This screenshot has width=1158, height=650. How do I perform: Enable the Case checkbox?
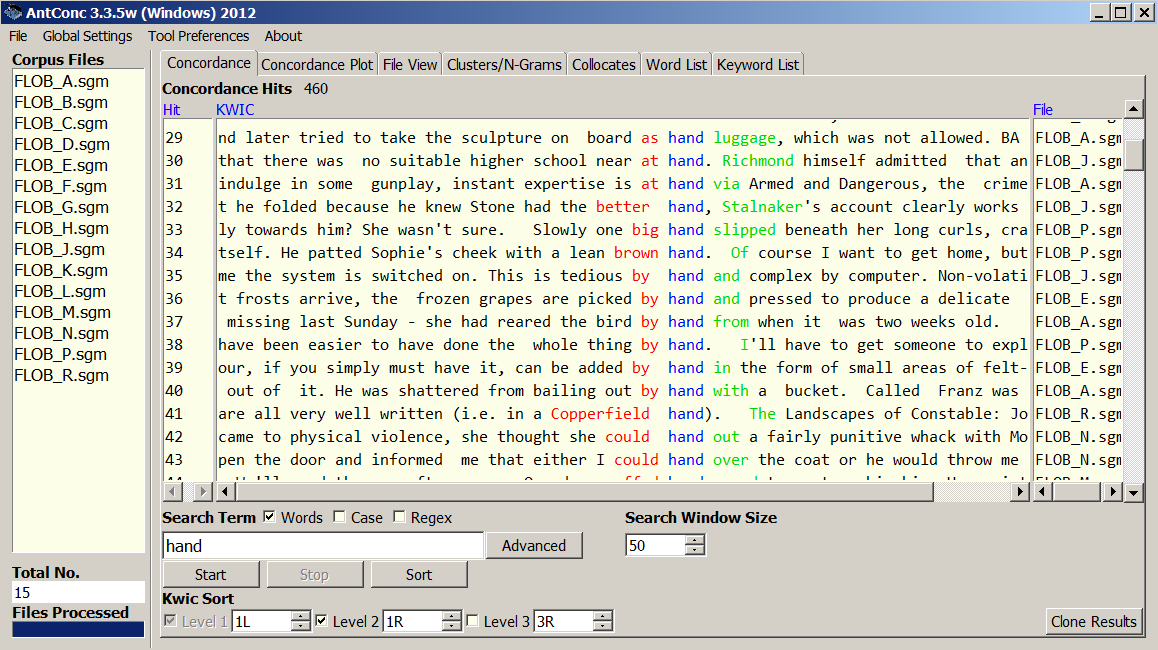[x=340, y=517]
